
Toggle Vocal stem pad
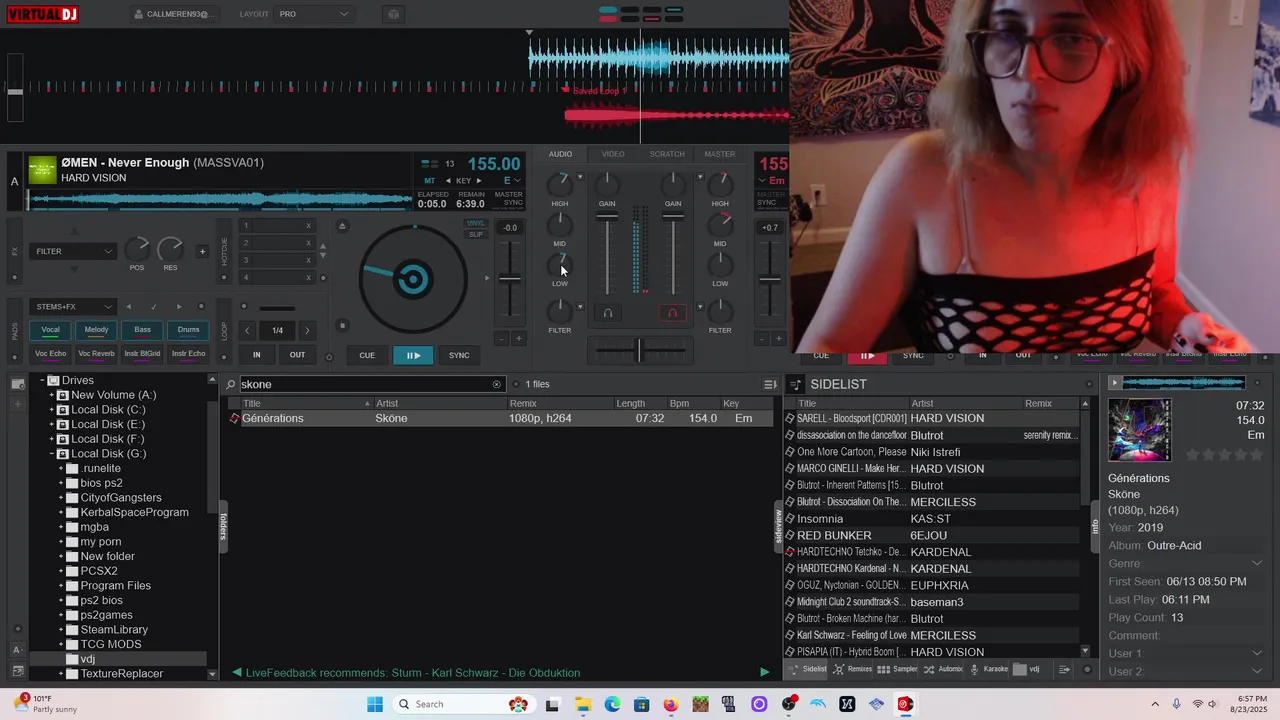[x=50, y=330]
